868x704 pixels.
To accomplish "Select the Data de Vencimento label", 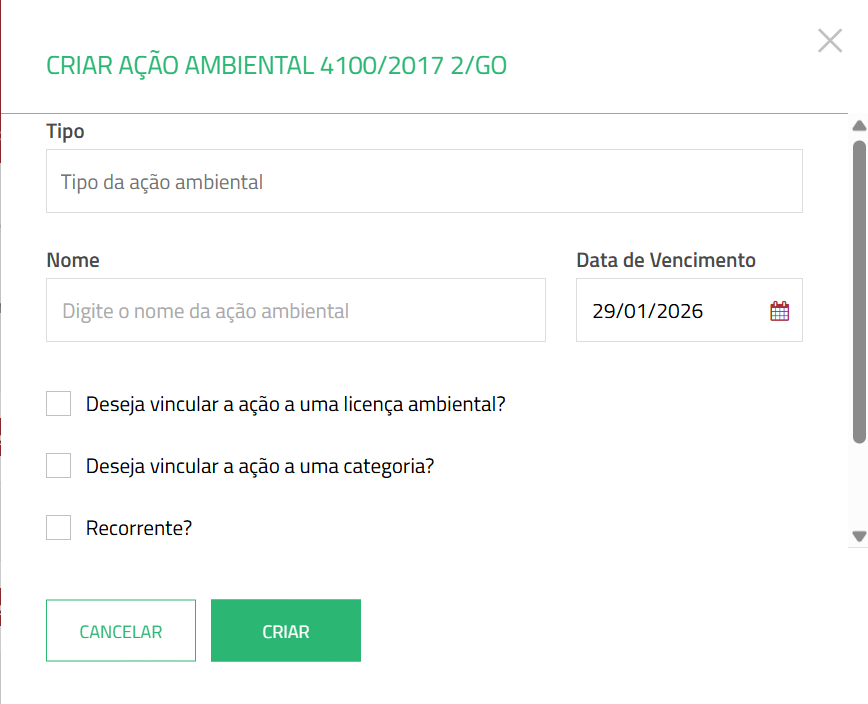I will [x=665, y=259].
